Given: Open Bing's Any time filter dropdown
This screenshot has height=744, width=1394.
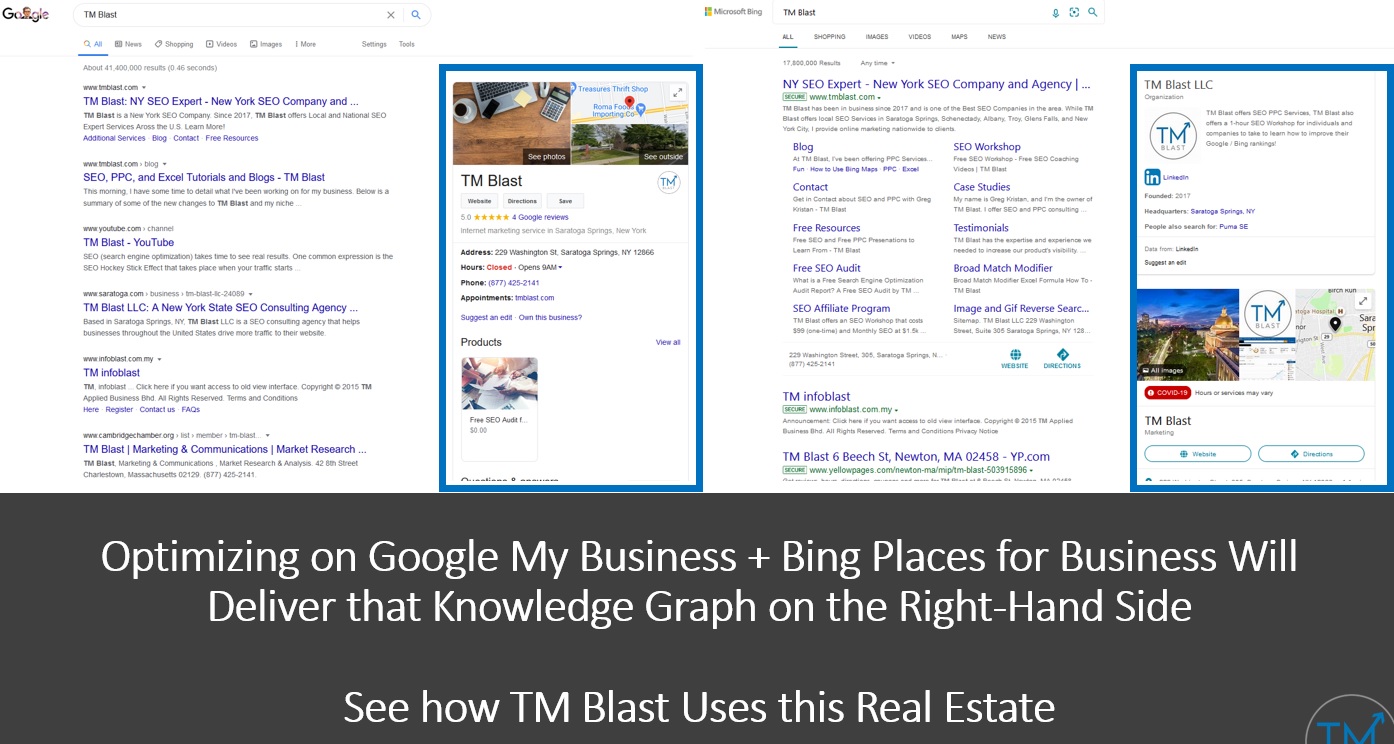Looking at the screenshot, I should point(877,63).
